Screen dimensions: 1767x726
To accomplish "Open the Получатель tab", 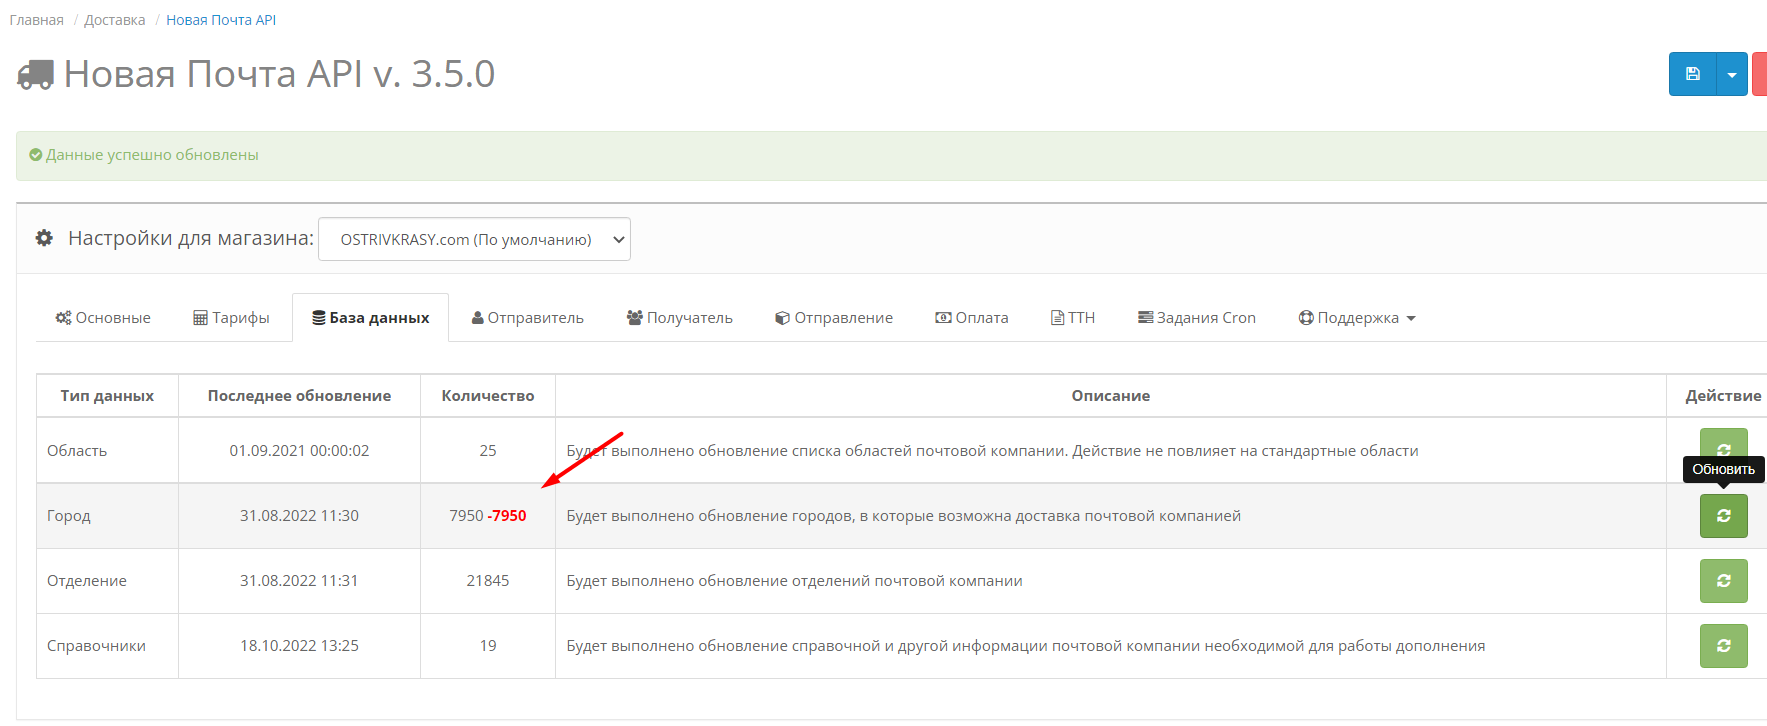I will 679,318.
